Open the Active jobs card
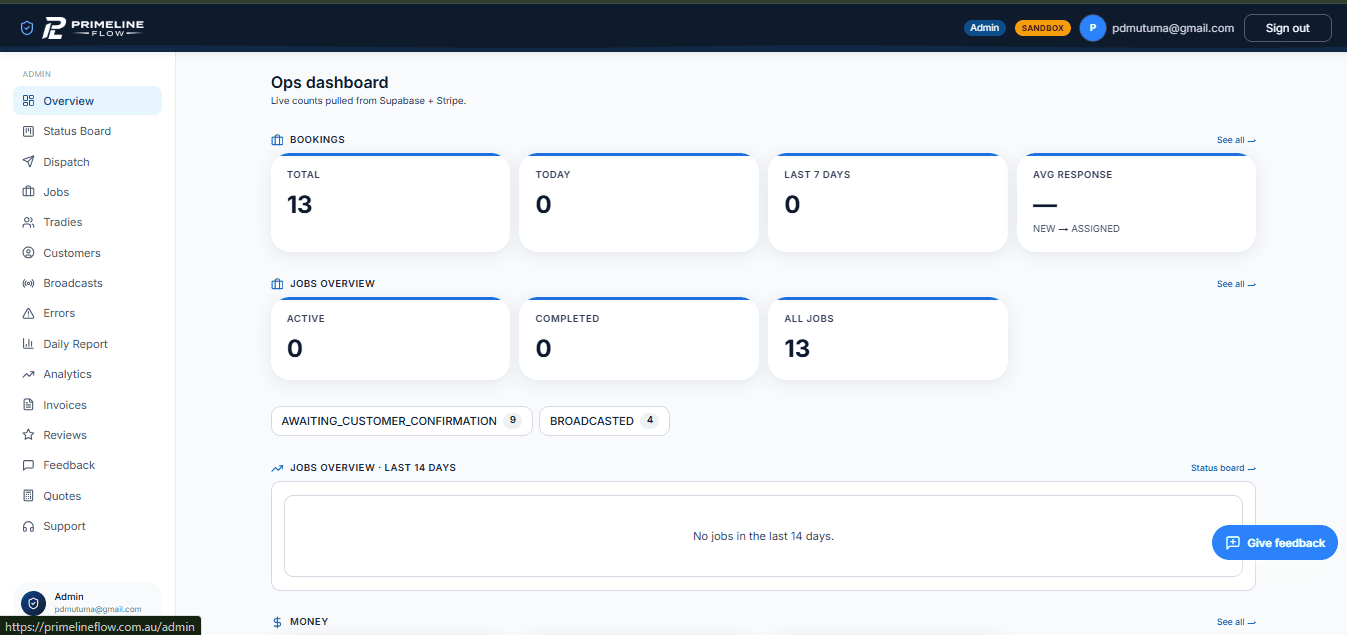The width and height of the screenshot is (1347, 635). (390, 339)
